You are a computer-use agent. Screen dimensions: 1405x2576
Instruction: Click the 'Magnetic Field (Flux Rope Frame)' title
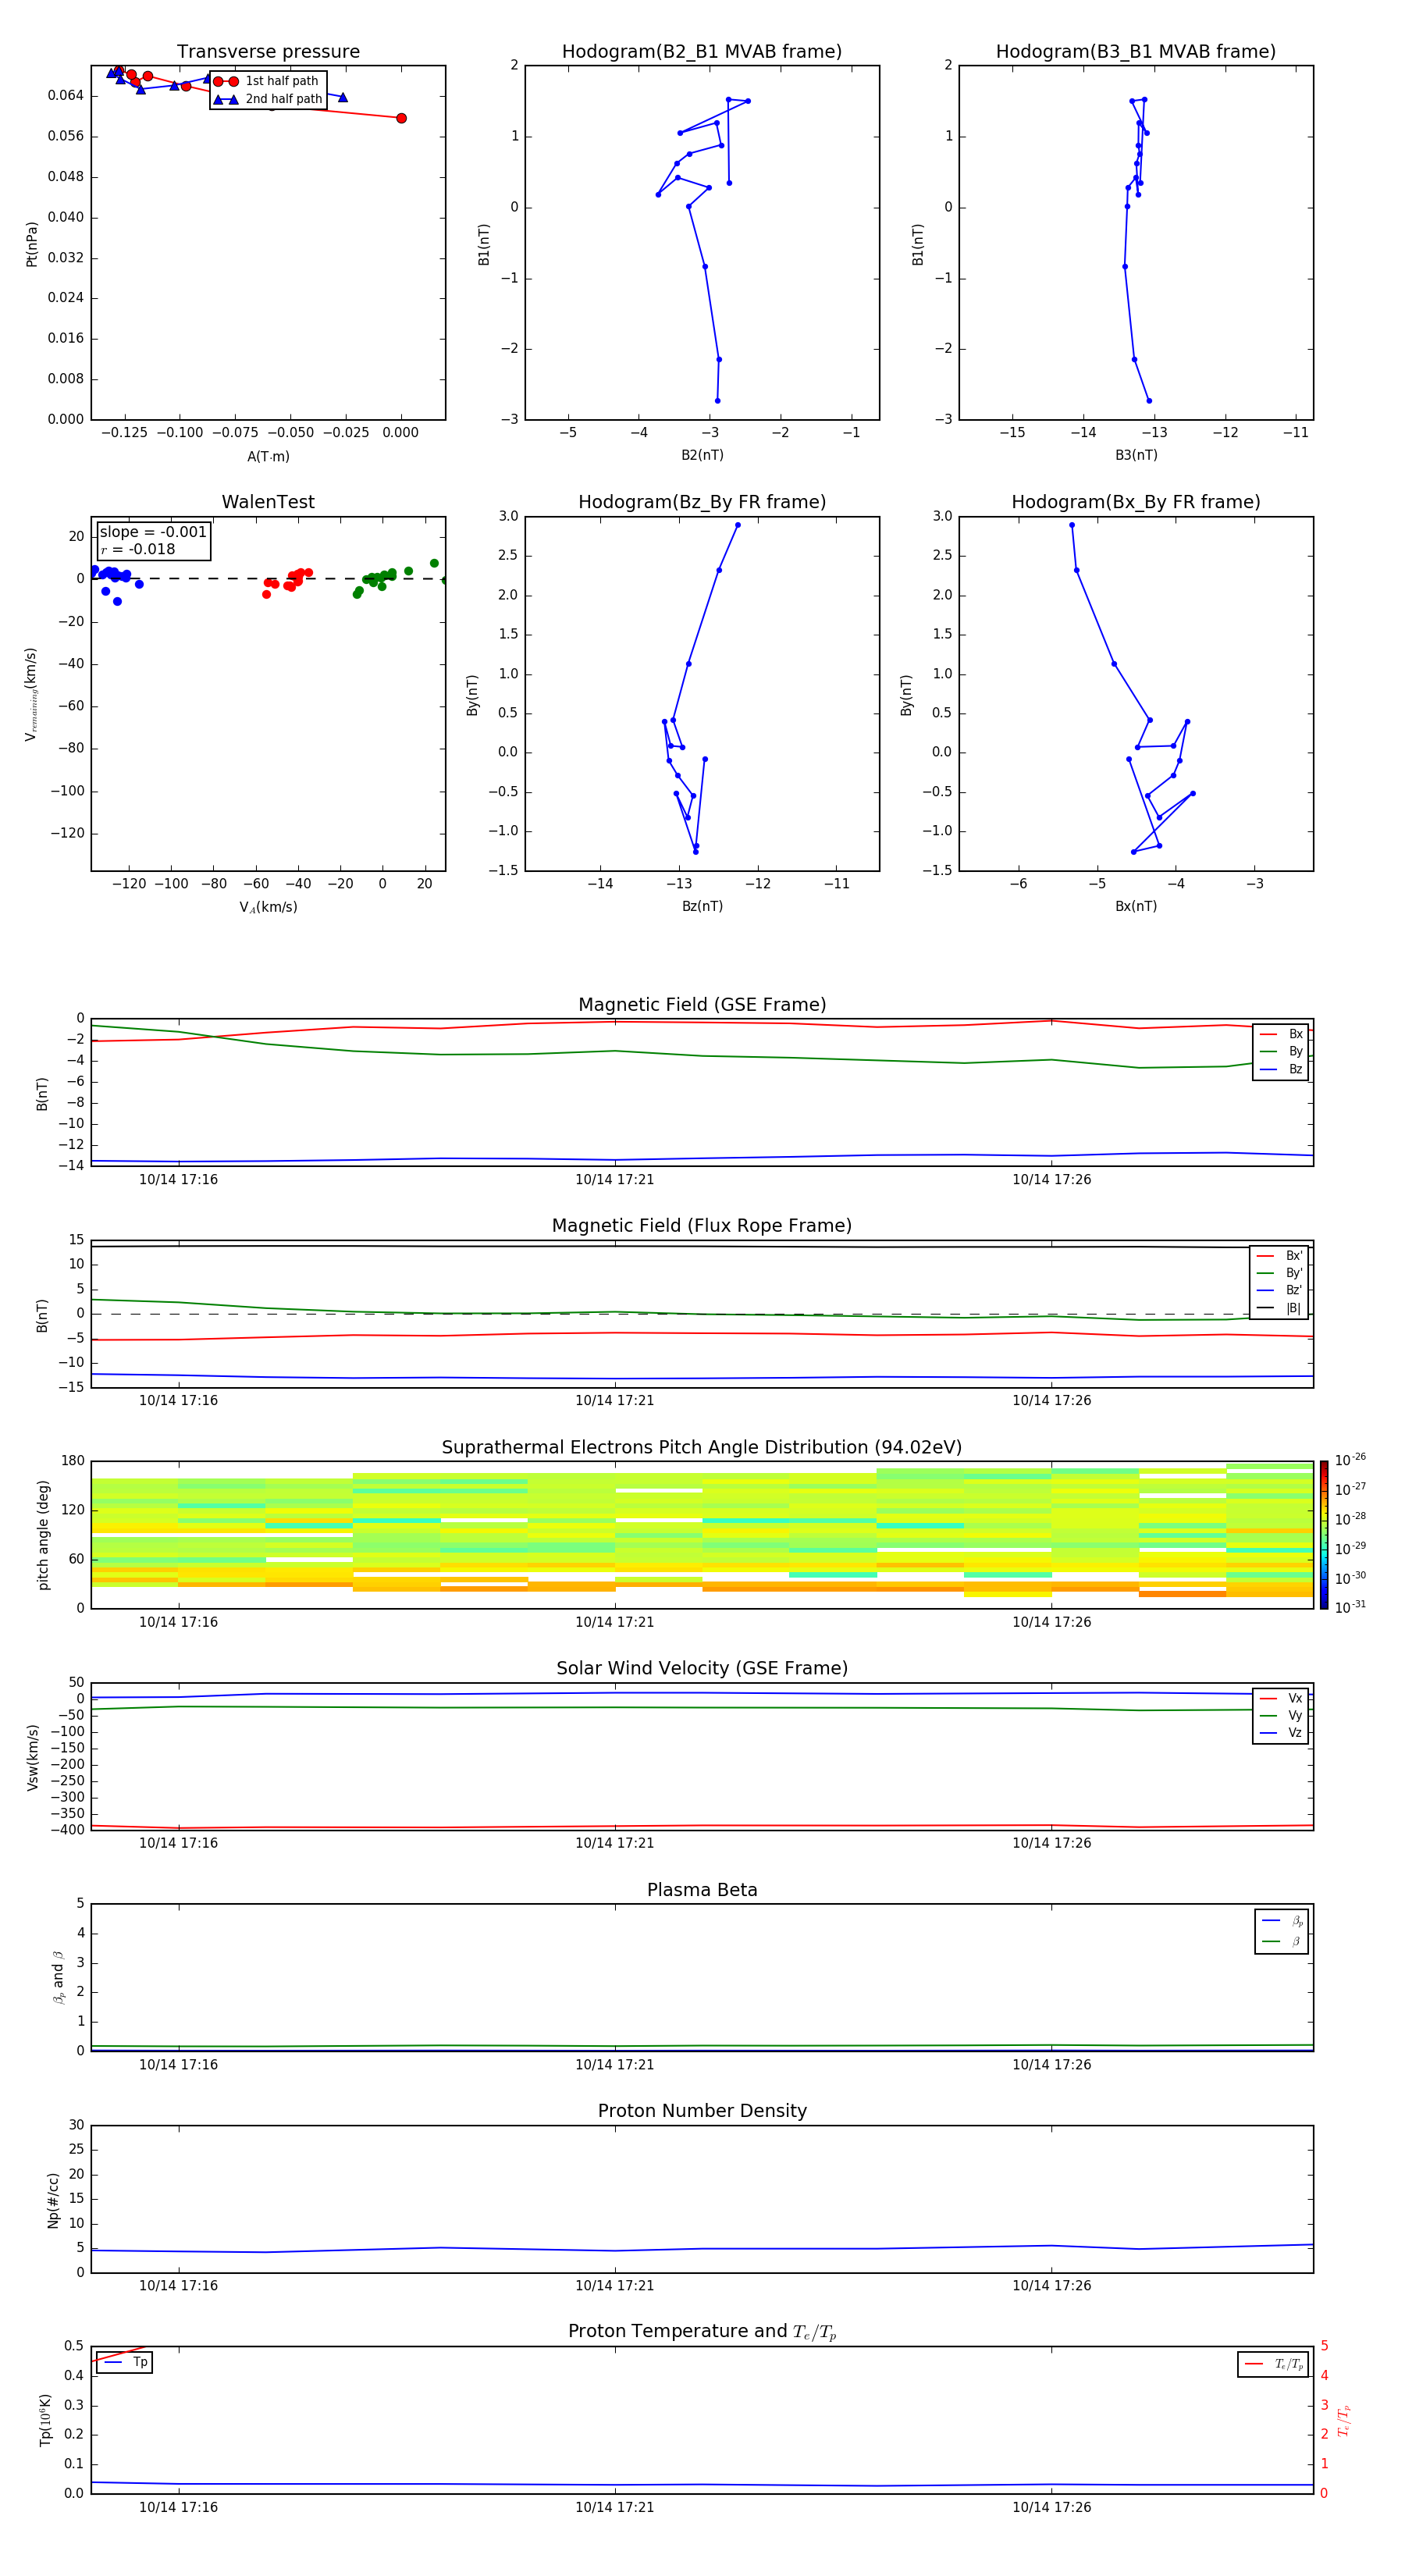(702, 1225)
